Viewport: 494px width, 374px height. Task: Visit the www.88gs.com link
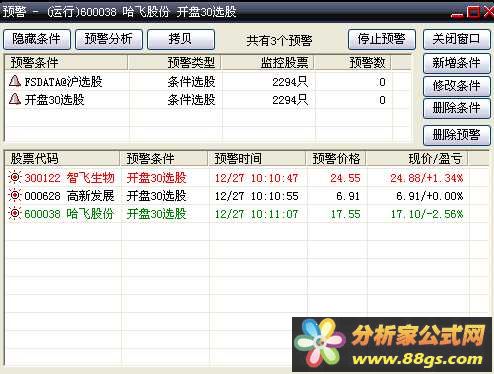pos(417,359)
